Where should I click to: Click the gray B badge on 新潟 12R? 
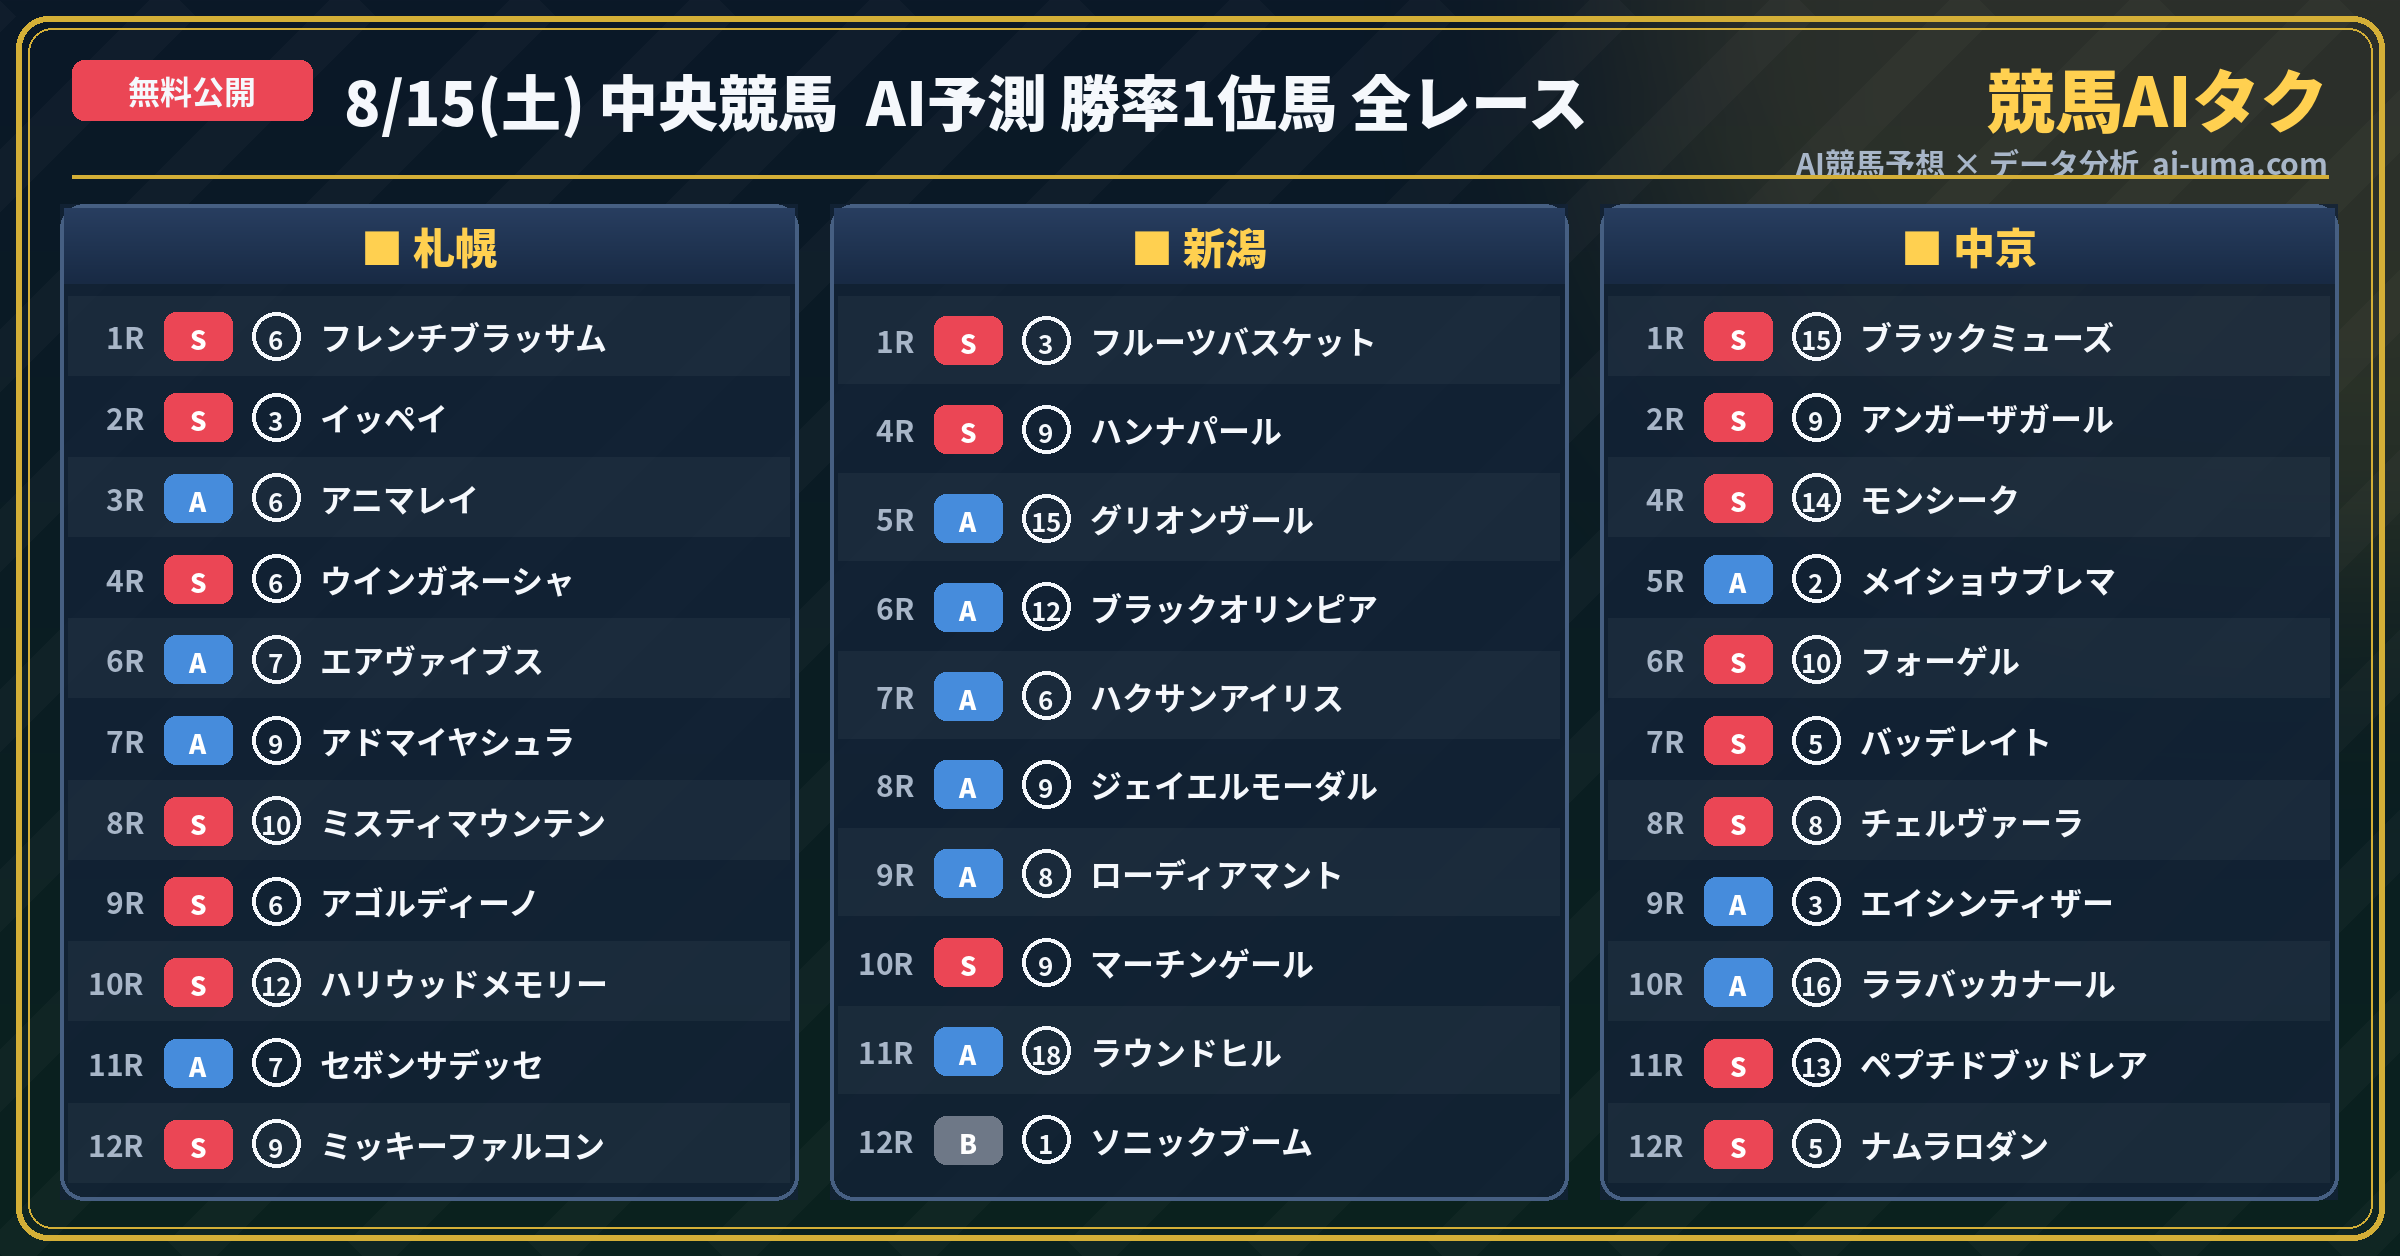(x=968, y=1142)
